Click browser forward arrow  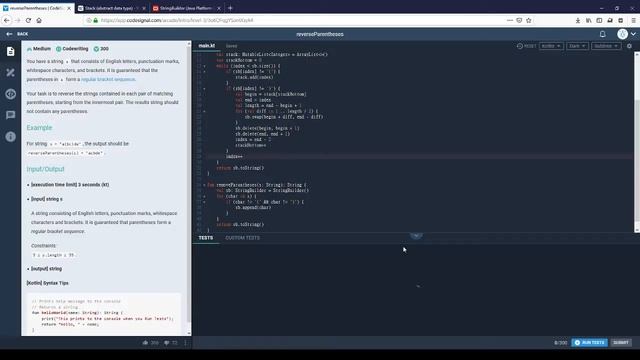point(18,20)
